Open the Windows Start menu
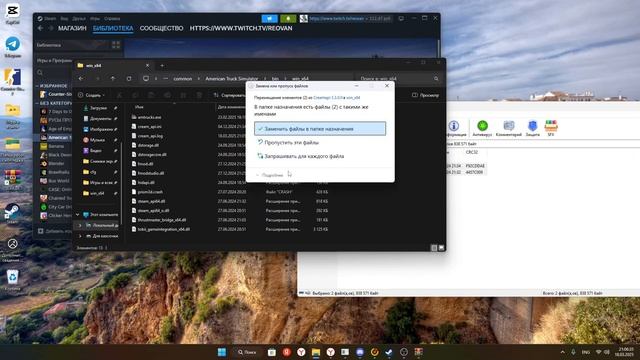 point(222,352)
